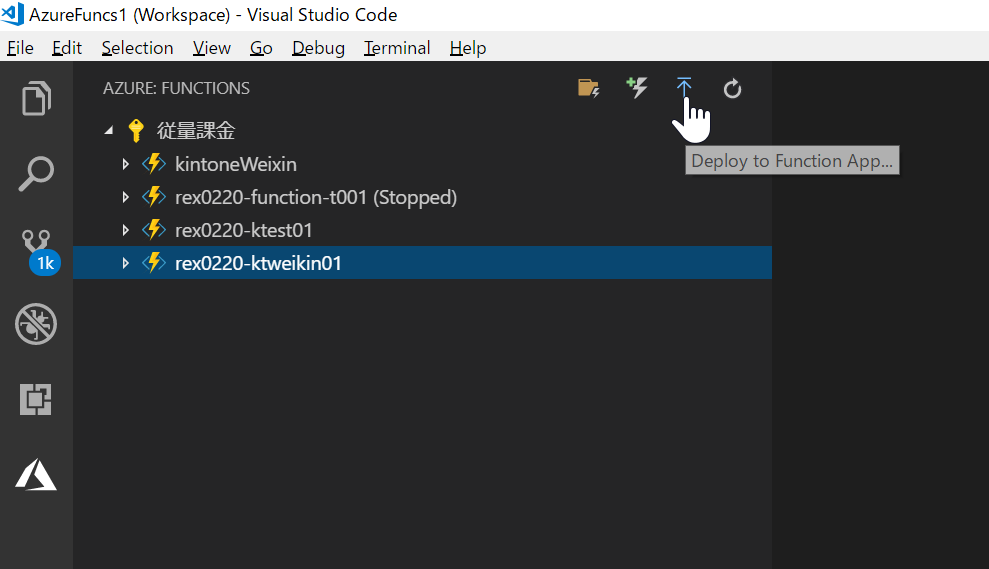Open the Explorer view in activity bar
This screenshot has width=989, height=569.
point(36,98)
